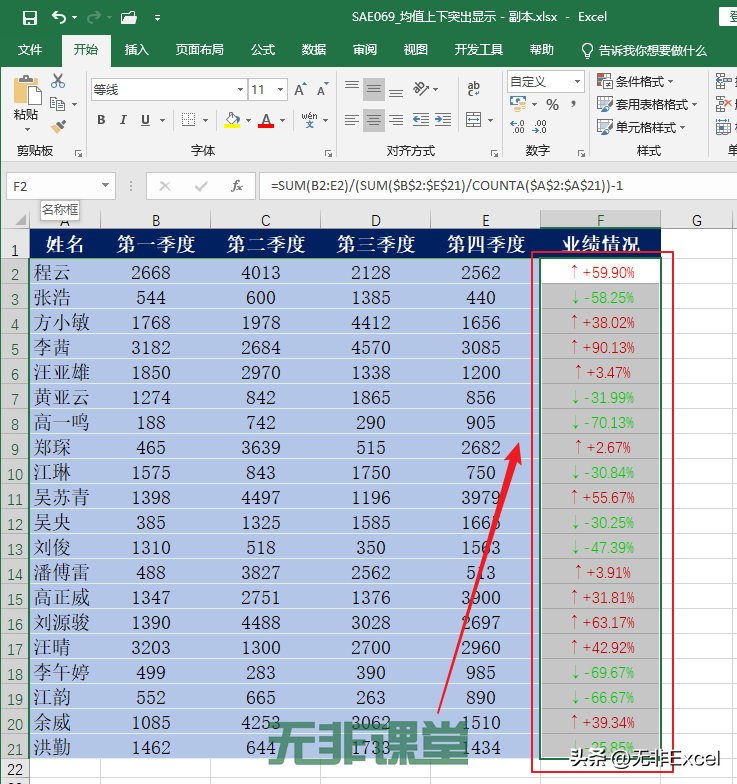This screenshot has width=737, height=784.
Task: Select column G header
Action: 696,220
